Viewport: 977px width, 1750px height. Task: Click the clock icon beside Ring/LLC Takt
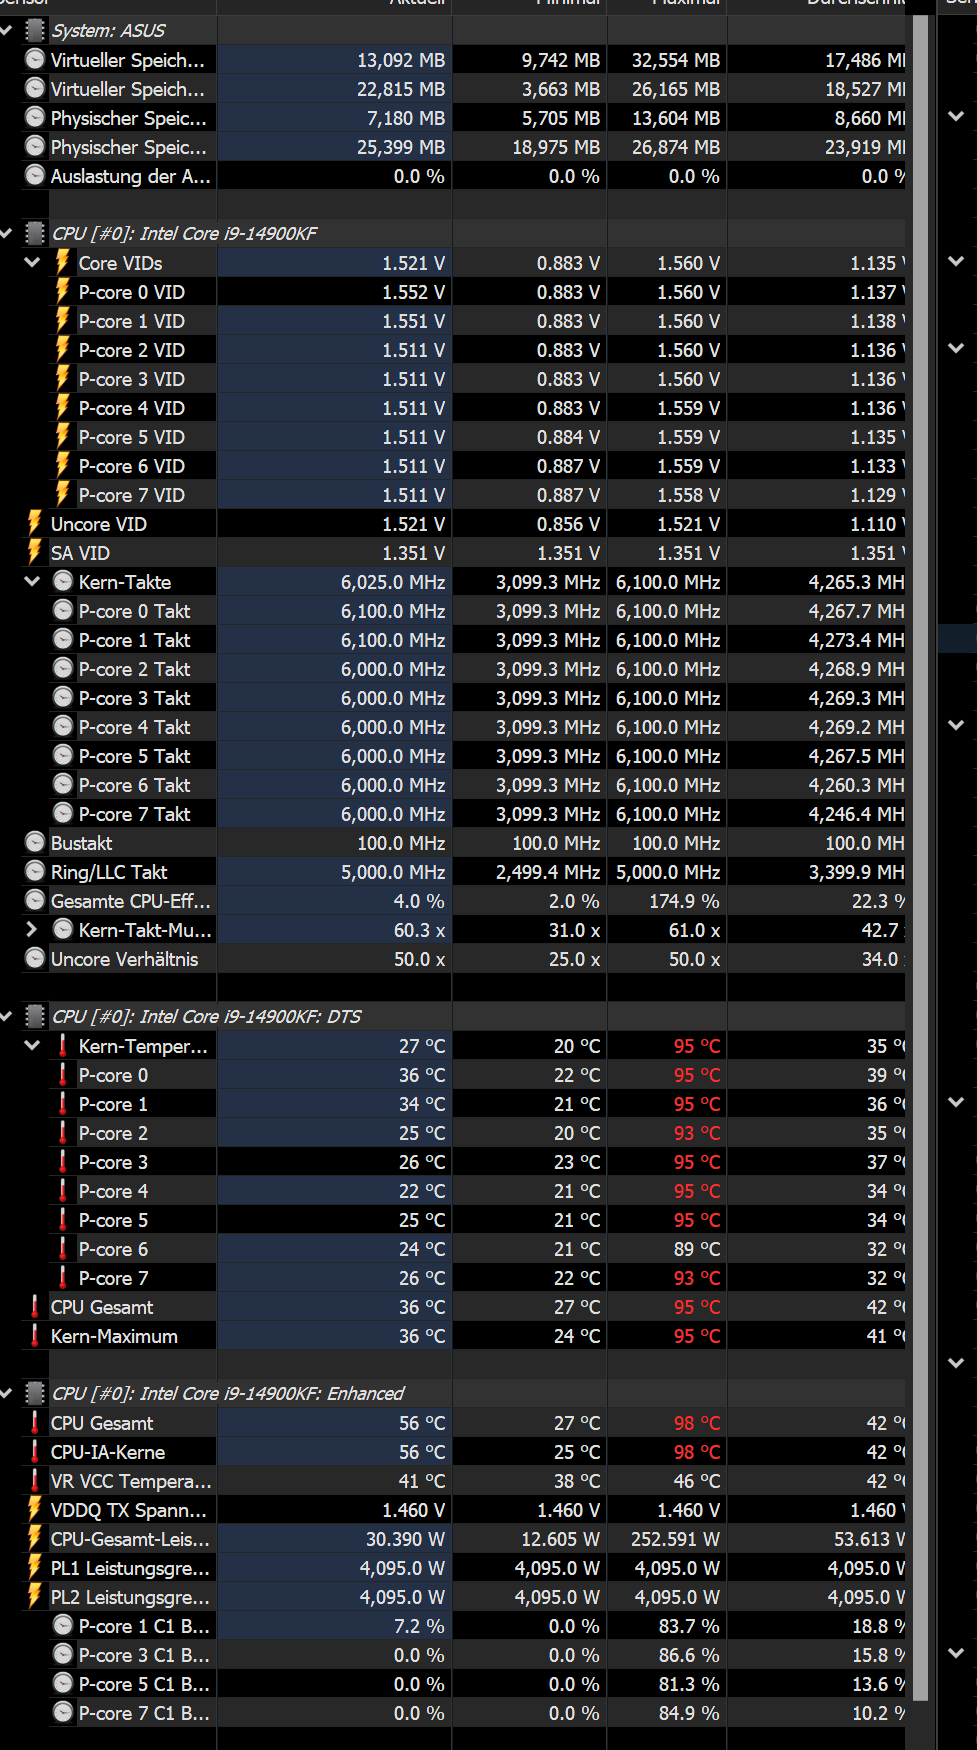click(x=35, y=871)
